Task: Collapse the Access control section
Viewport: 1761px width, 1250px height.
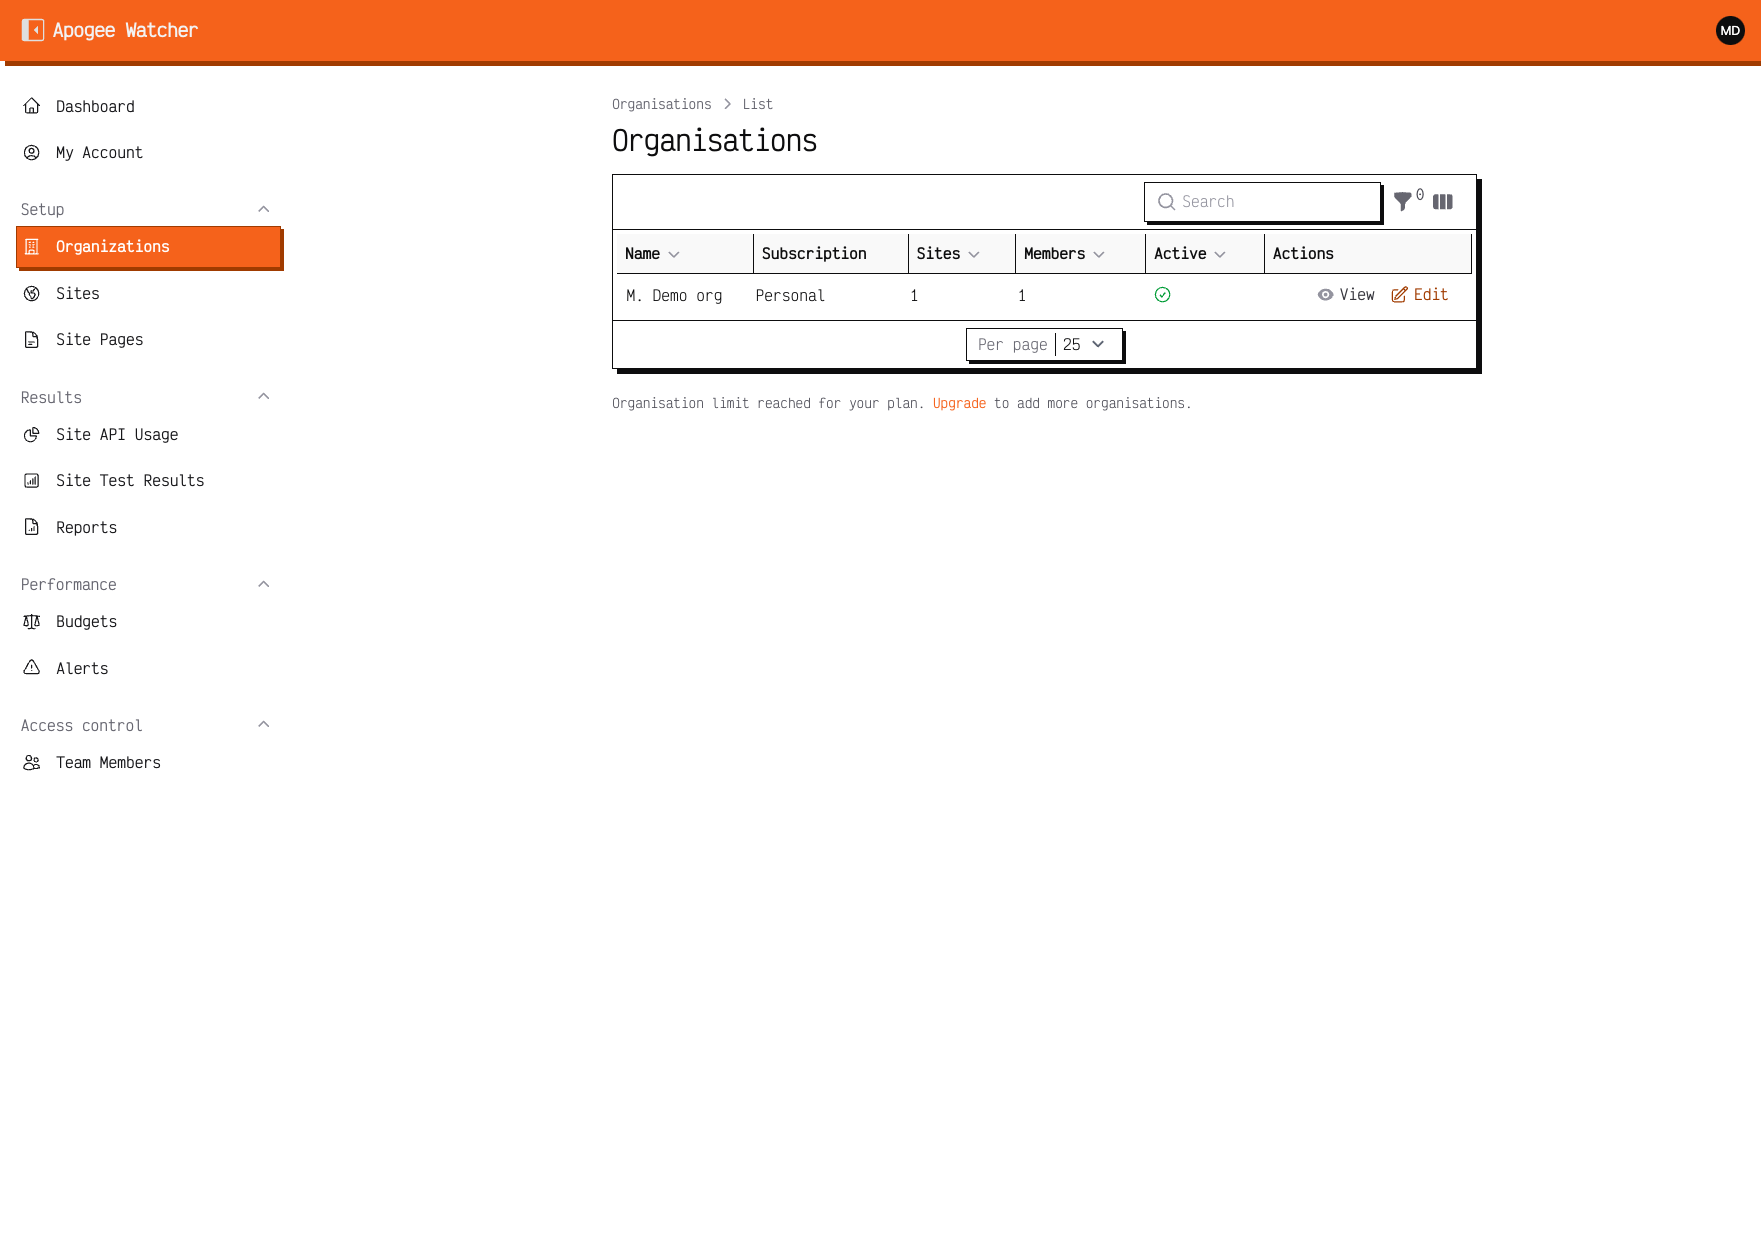Action: click(264, 725)
